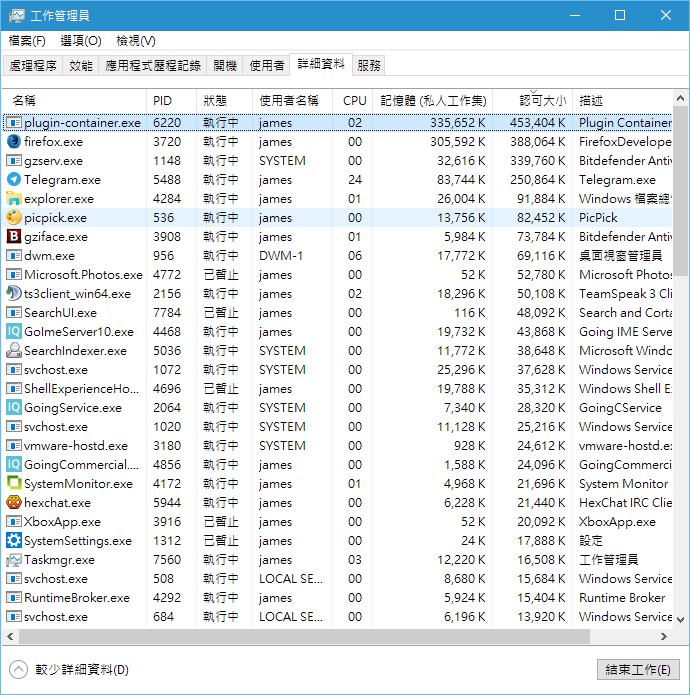This screenshot has width=690, height=695.
Task: Click the vertical scrollbar down arrow
Action: pyautogui.click(x=681, y=620)
